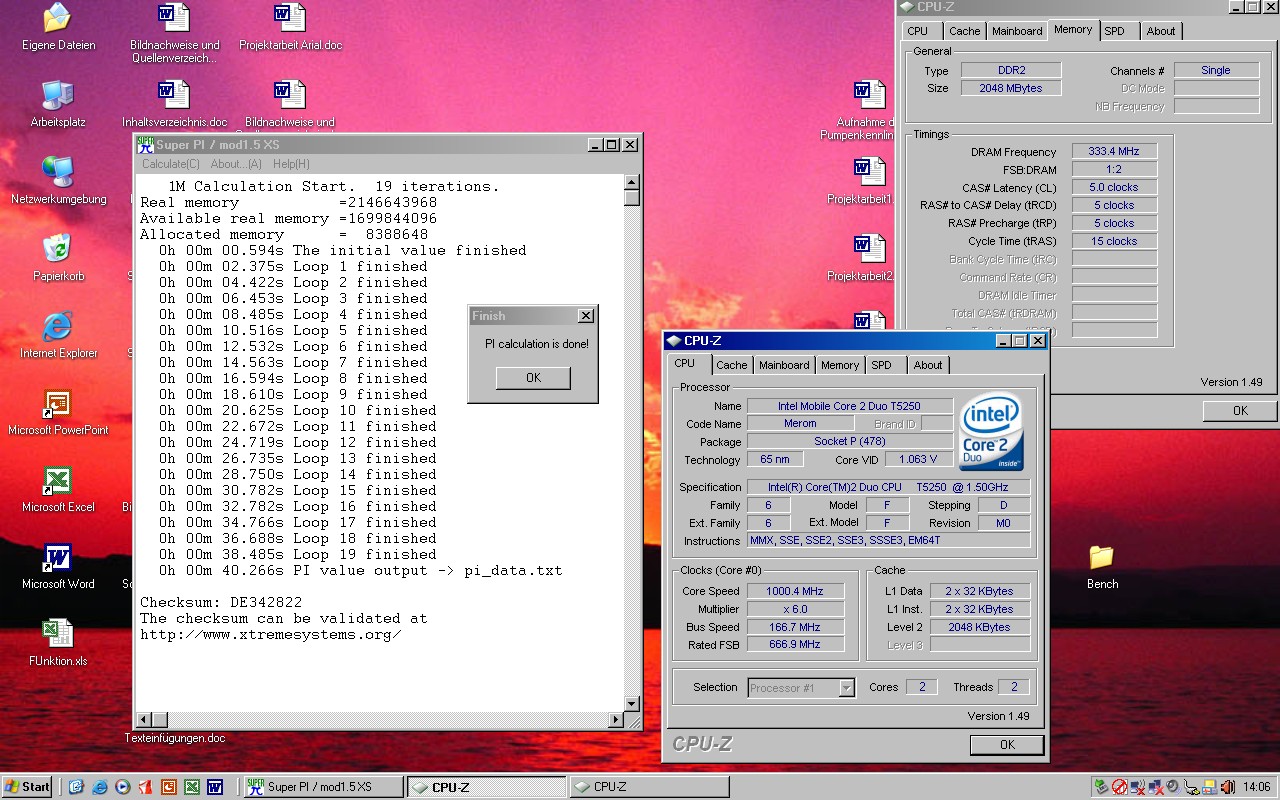
Task: Click OK in the background CPU-Z Memory window
Action: (1240, 411)
